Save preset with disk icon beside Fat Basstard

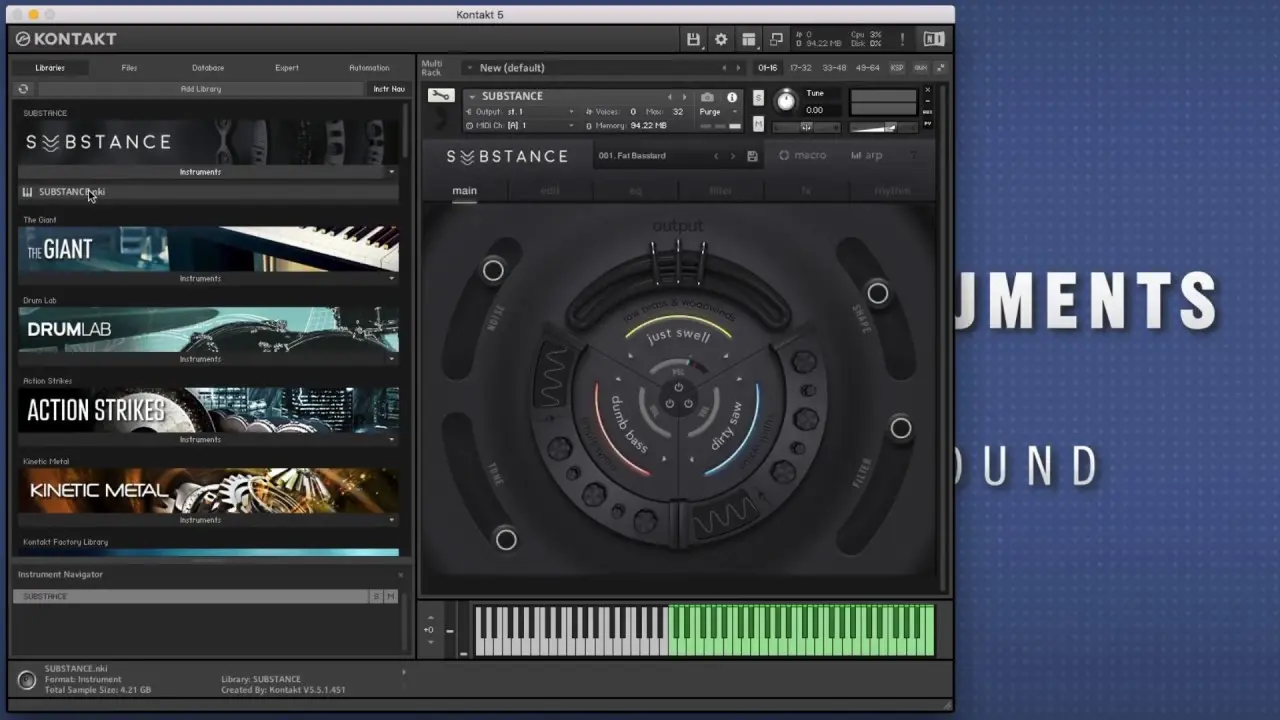752,156
